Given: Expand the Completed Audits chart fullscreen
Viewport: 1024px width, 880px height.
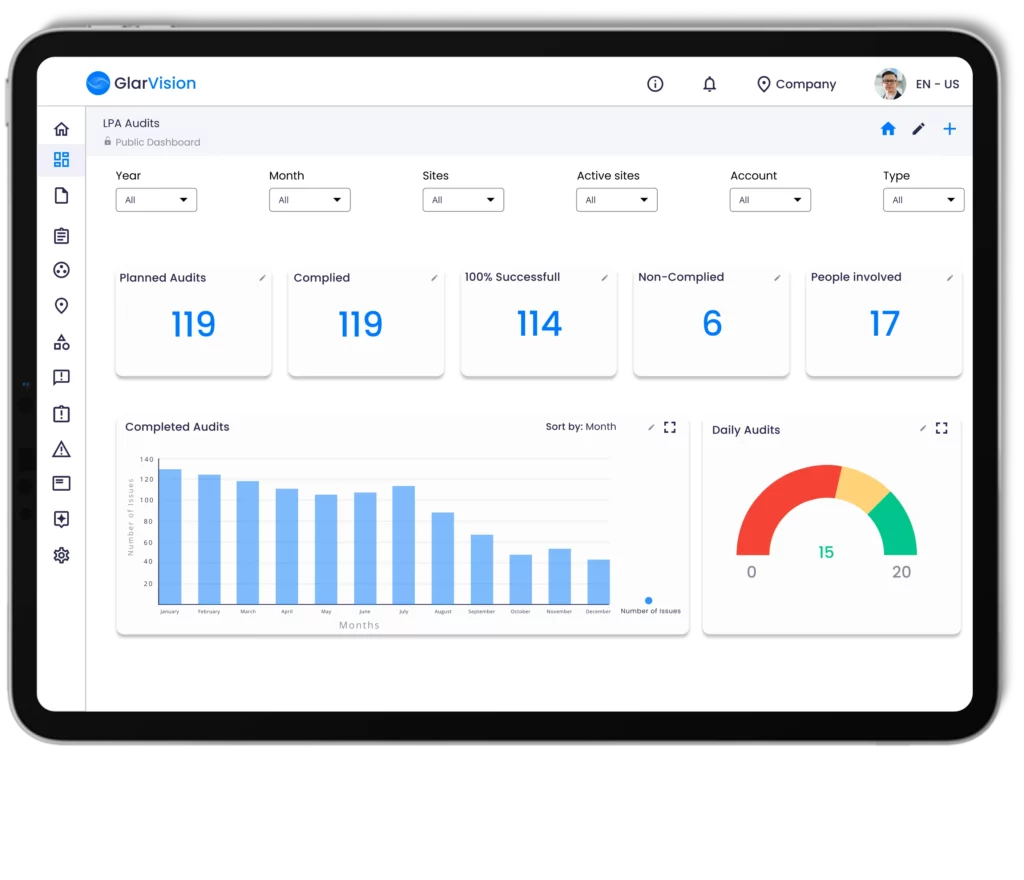Looking at the screenshot, I should [x=670, y=427].
